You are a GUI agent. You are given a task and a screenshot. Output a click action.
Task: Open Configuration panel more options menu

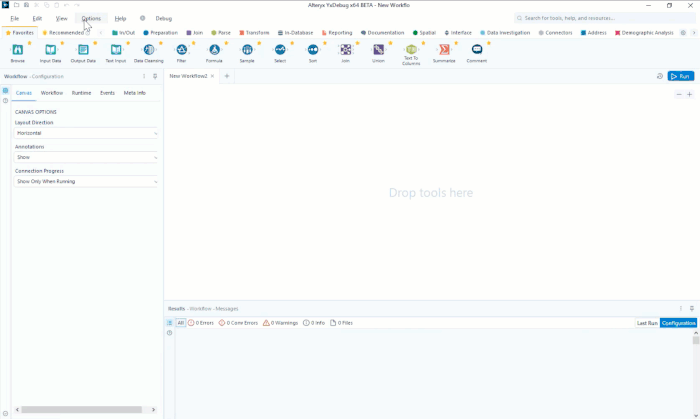(x=144, y=76)
